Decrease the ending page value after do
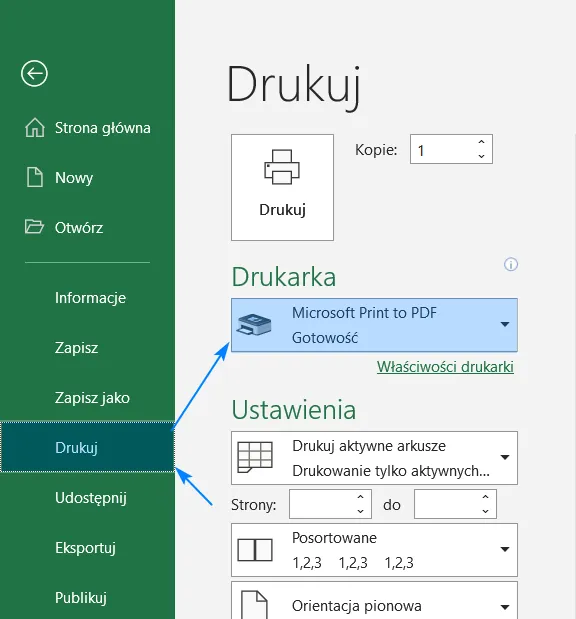The height and width of the screenshot is (619, 576). 486,511
